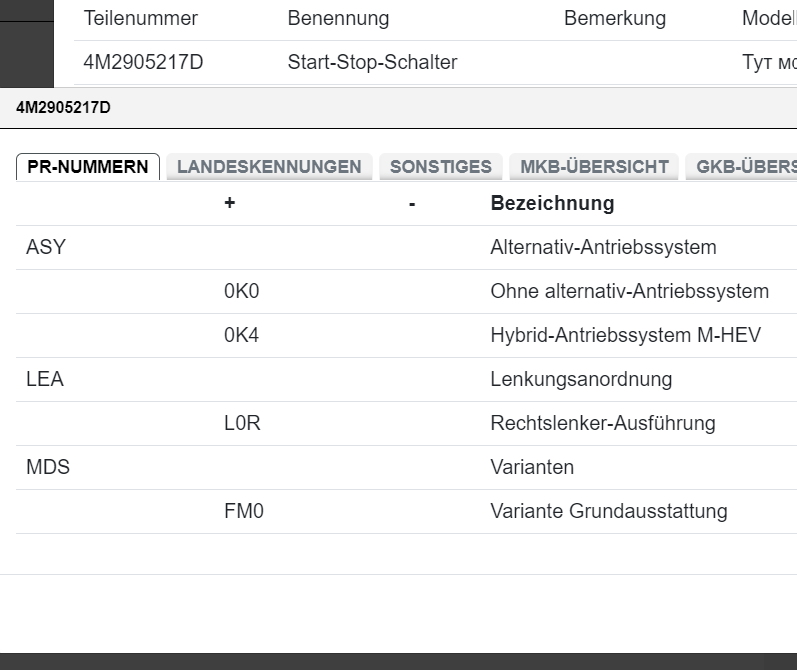Open the MKB-ÜBERSICHT tab
This screenshot has height=670, width=797.
coord(594,167)
